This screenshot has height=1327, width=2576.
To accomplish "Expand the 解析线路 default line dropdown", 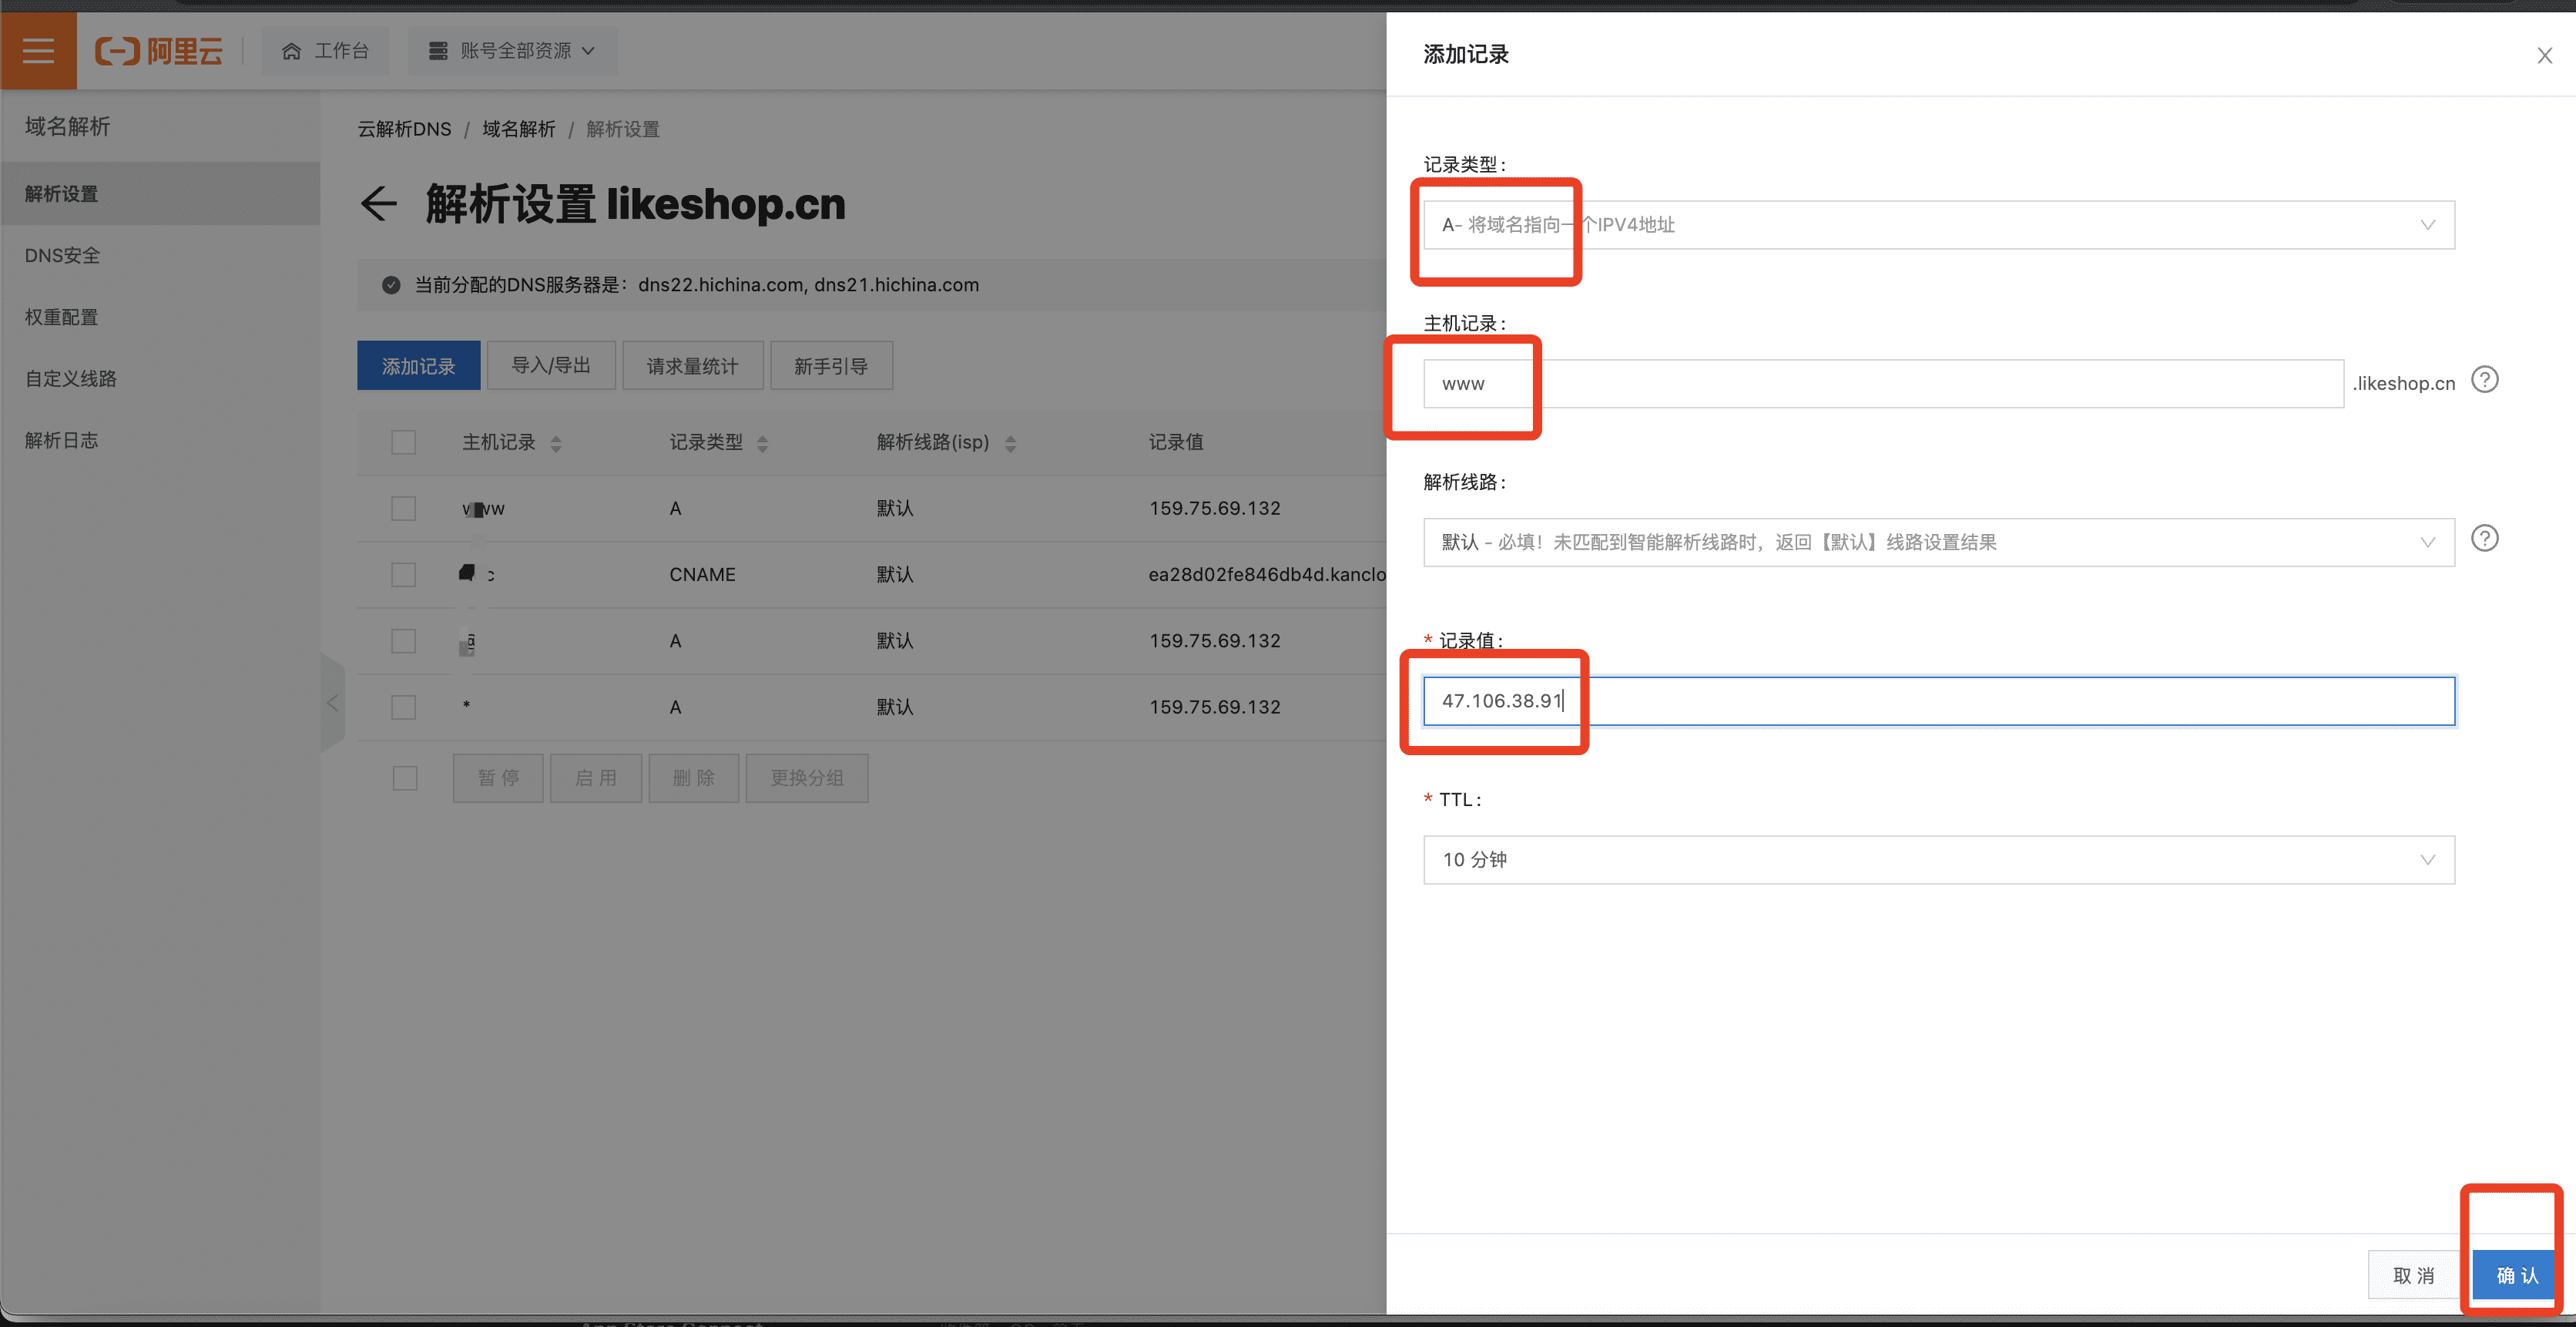I will 1938,542.
